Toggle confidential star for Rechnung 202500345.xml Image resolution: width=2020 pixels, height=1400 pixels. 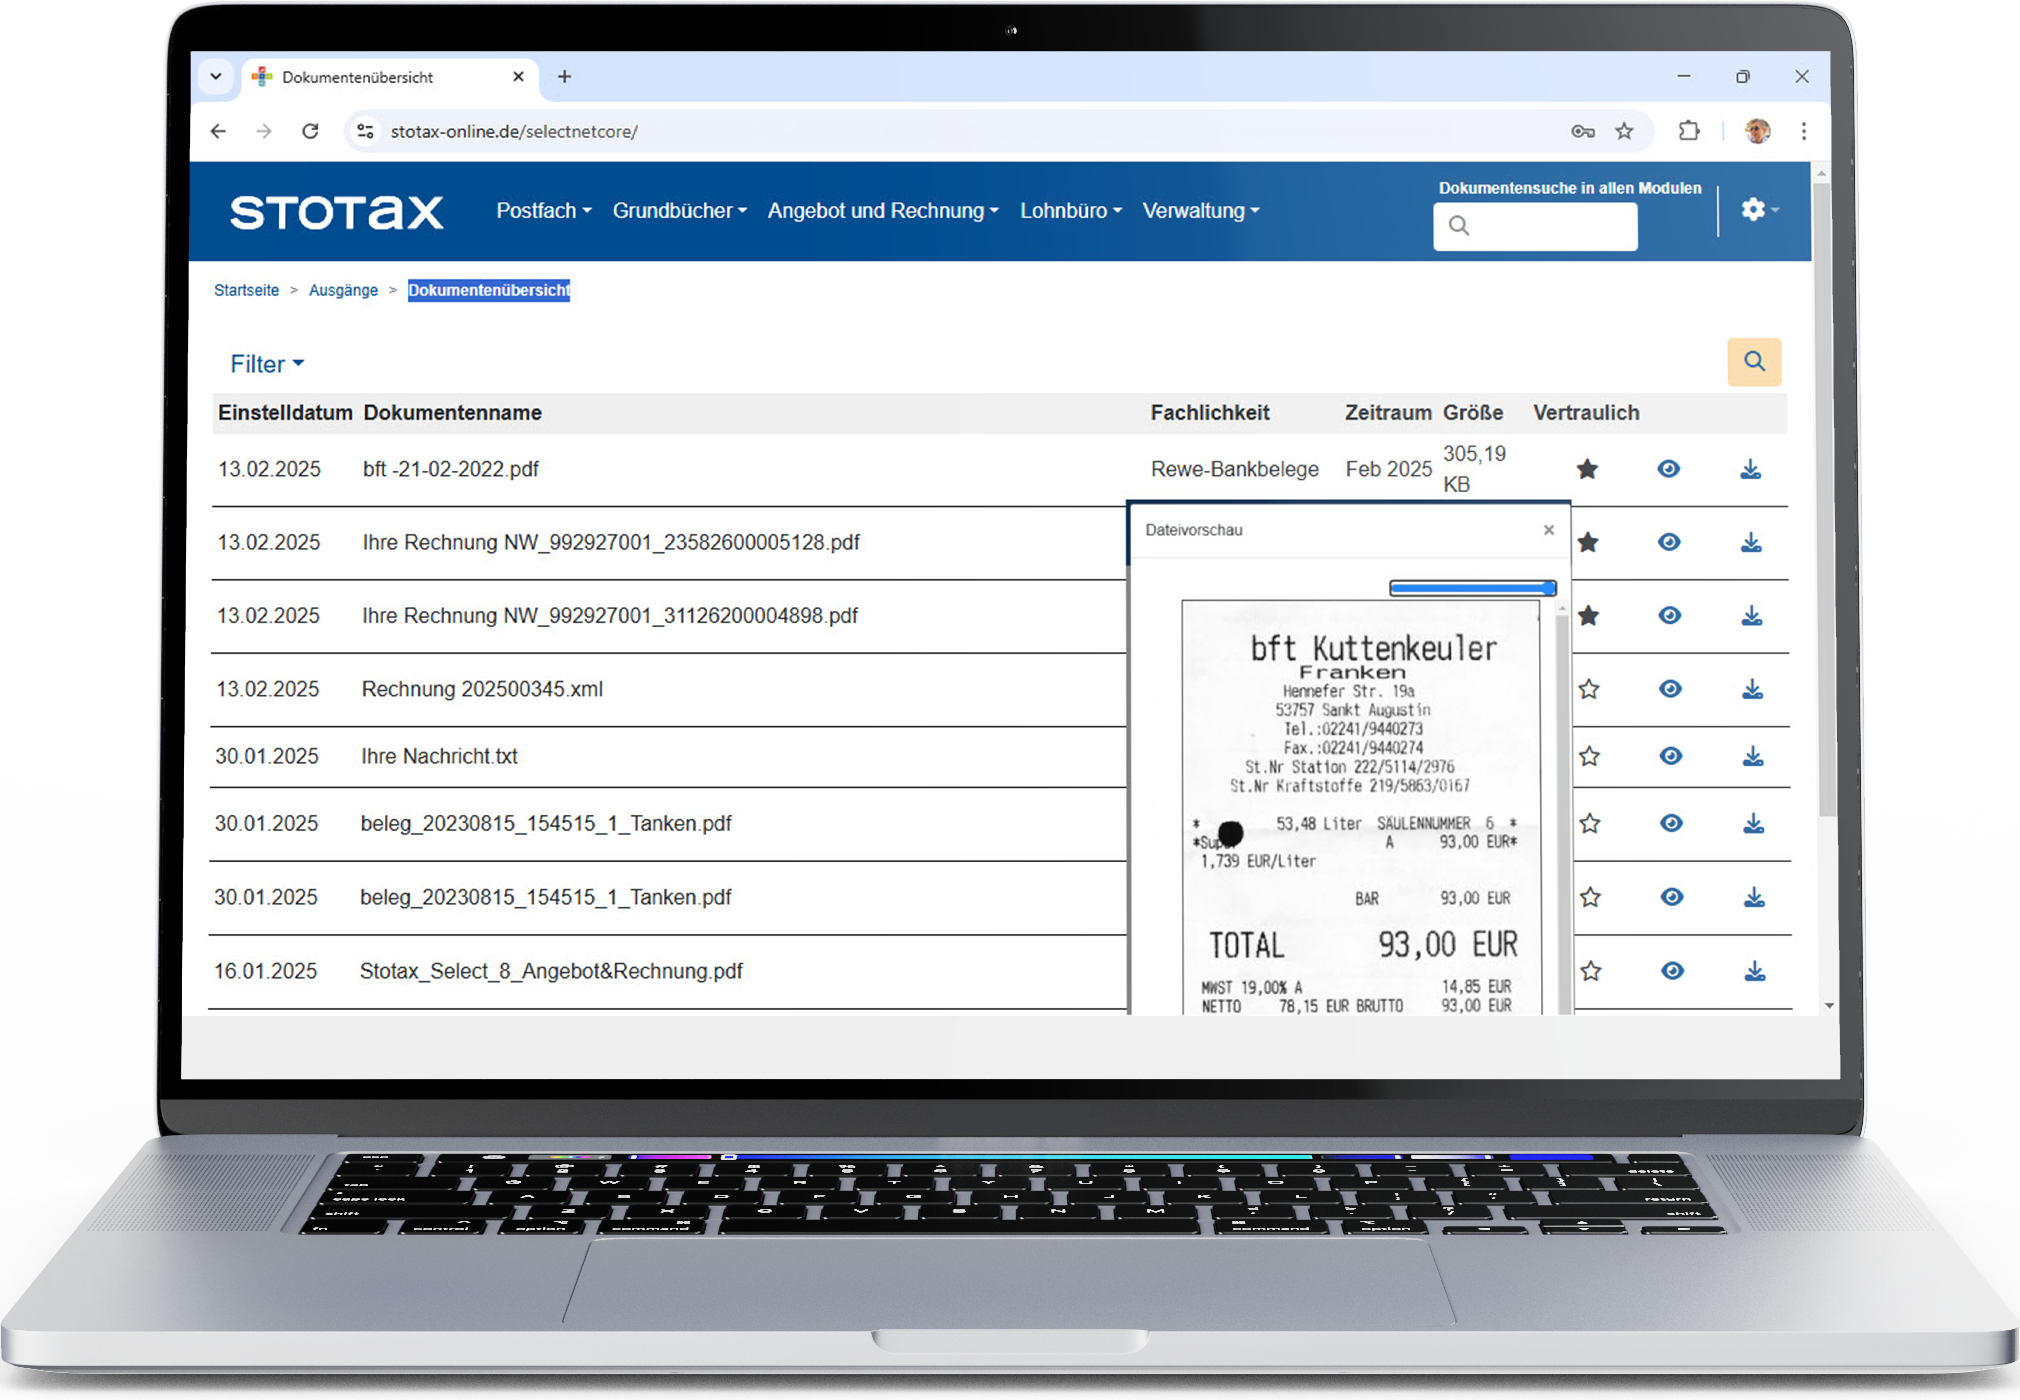[1589, 689]
